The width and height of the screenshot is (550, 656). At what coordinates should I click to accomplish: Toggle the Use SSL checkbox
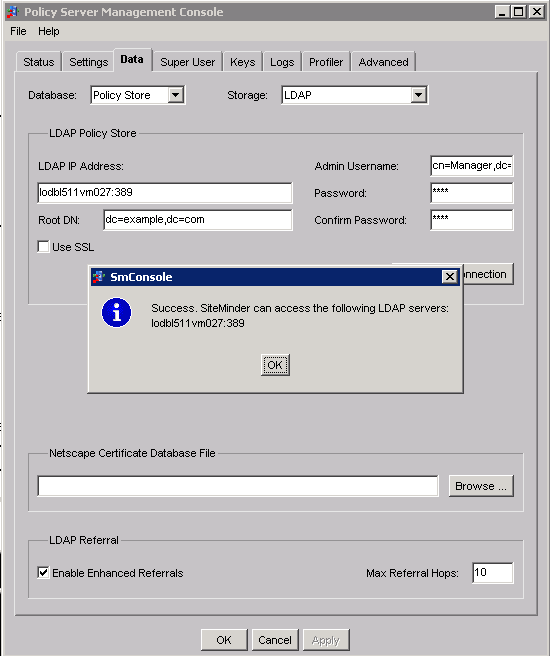pyautogui.click(x=43, y=247)
